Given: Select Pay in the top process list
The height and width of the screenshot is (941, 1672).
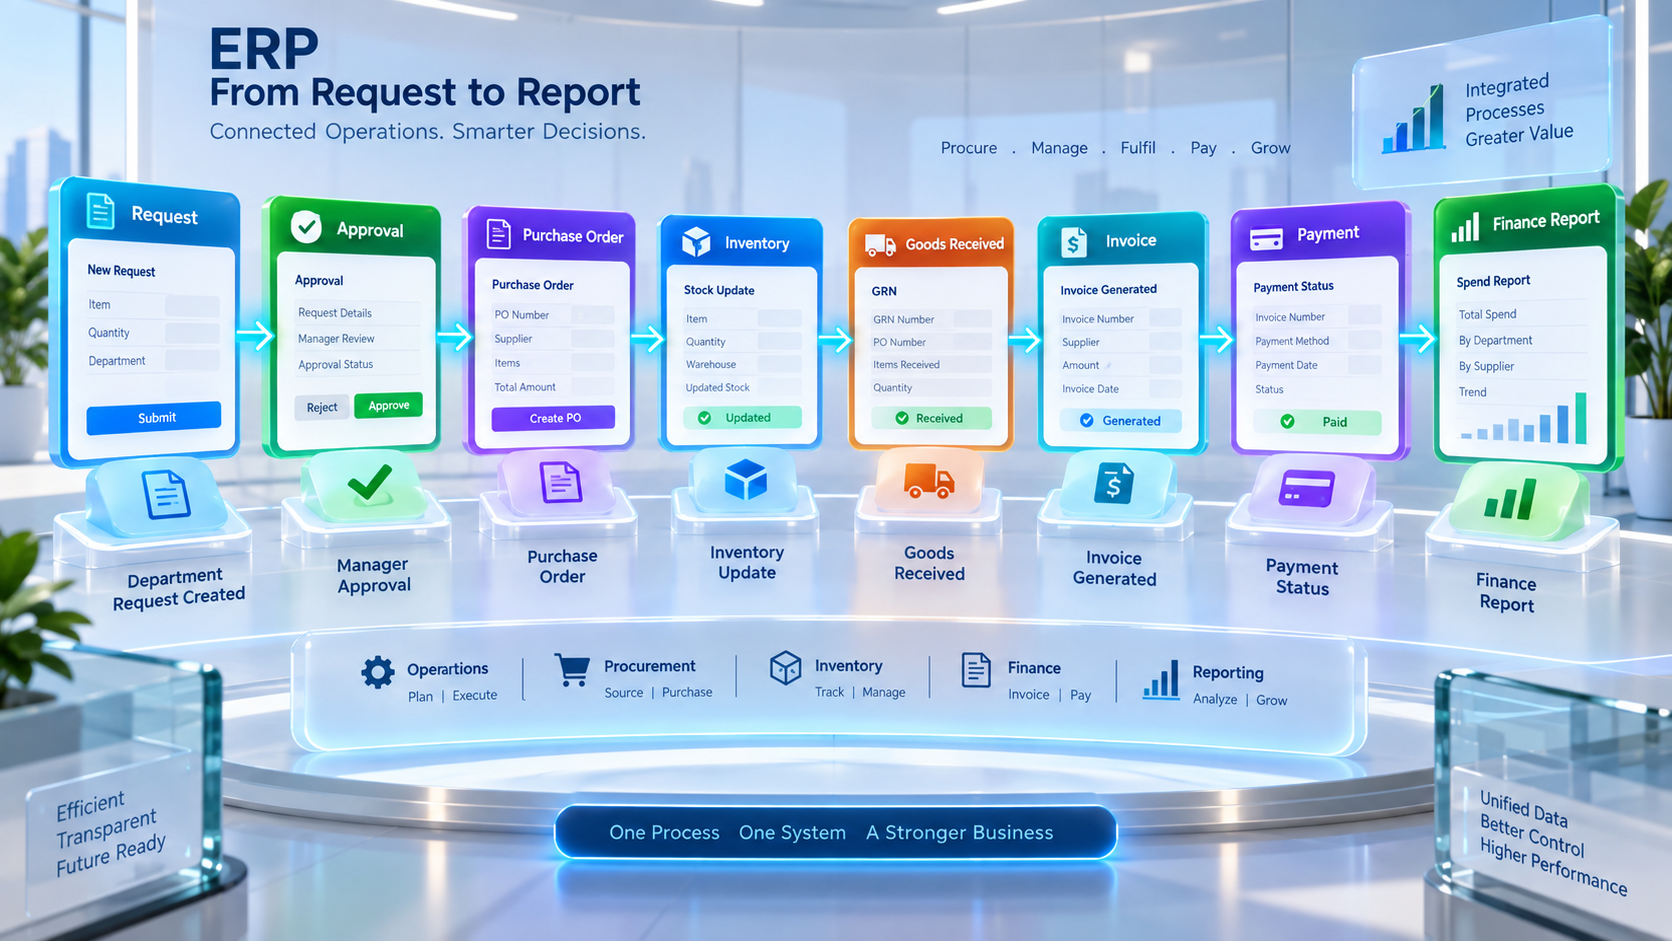Looking at the screenshot, I should [x=1203, y=148].
